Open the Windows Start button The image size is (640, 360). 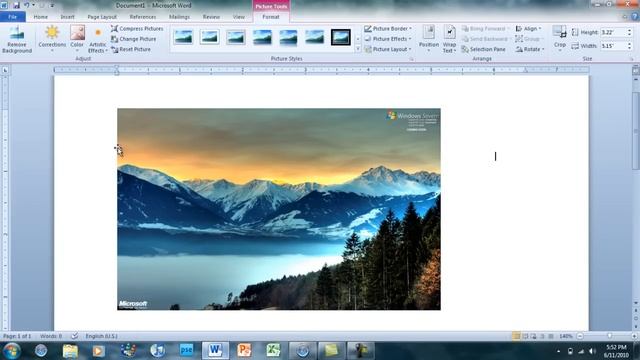pyautogui.click(x=11, y=351)
